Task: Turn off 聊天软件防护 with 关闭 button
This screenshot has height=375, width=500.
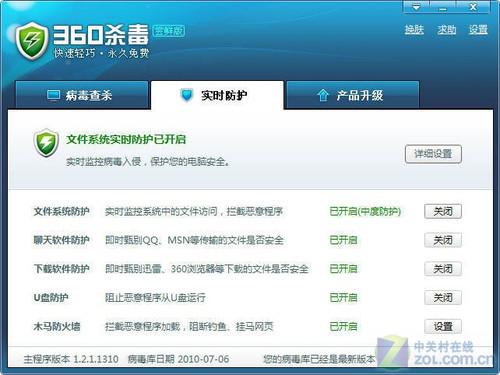Action: (443, 240)
